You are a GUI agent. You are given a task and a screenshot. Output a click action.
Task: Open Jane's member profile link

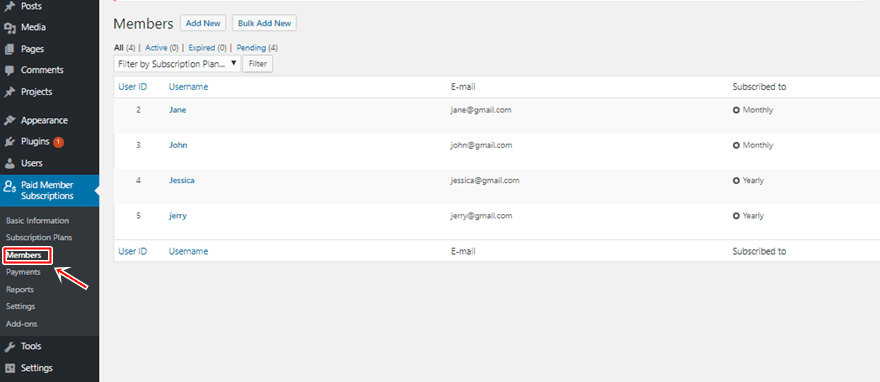[177, 111]
